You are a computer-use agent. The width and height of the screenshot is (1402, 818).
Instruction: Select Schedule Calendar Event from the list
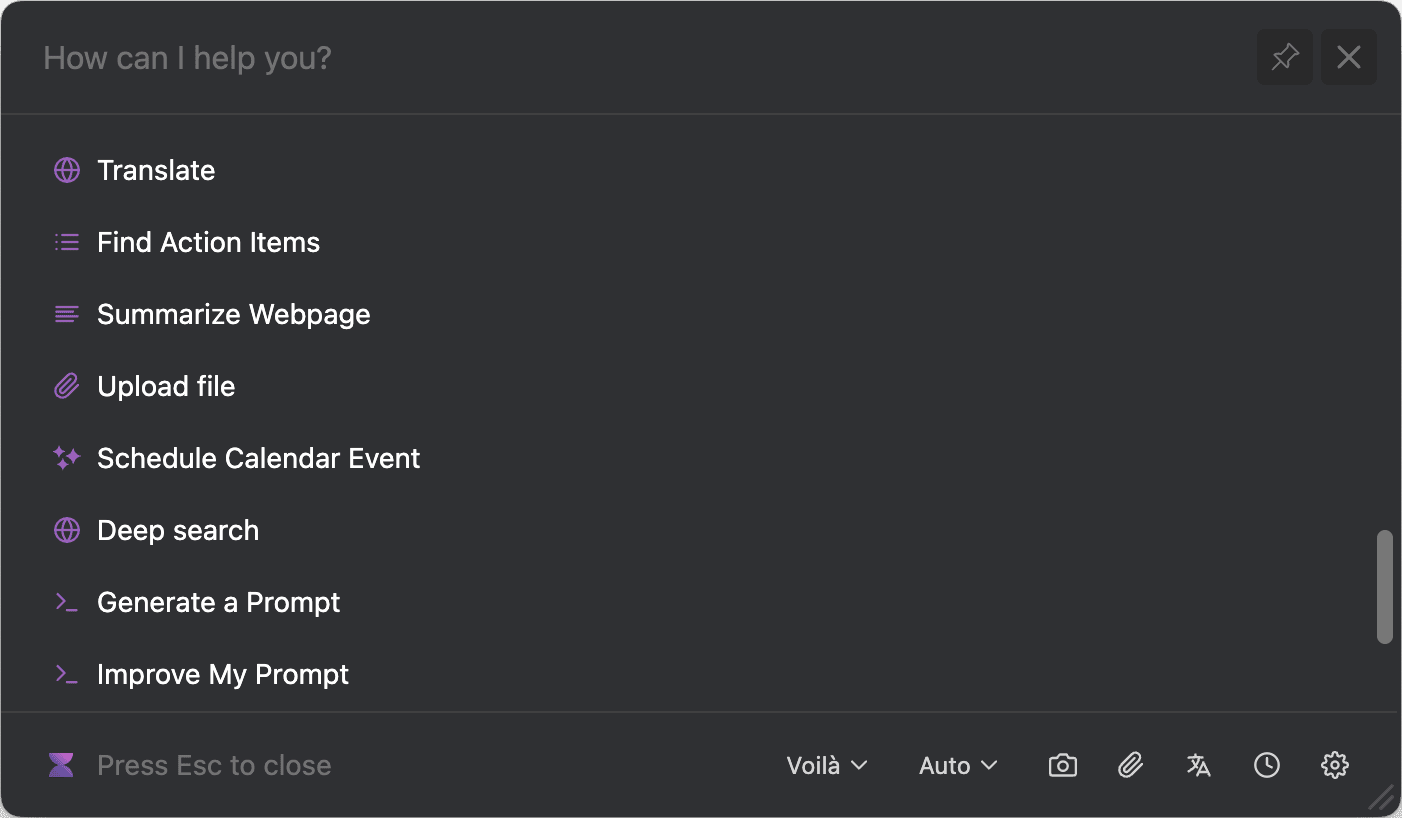tap(258, 458)
